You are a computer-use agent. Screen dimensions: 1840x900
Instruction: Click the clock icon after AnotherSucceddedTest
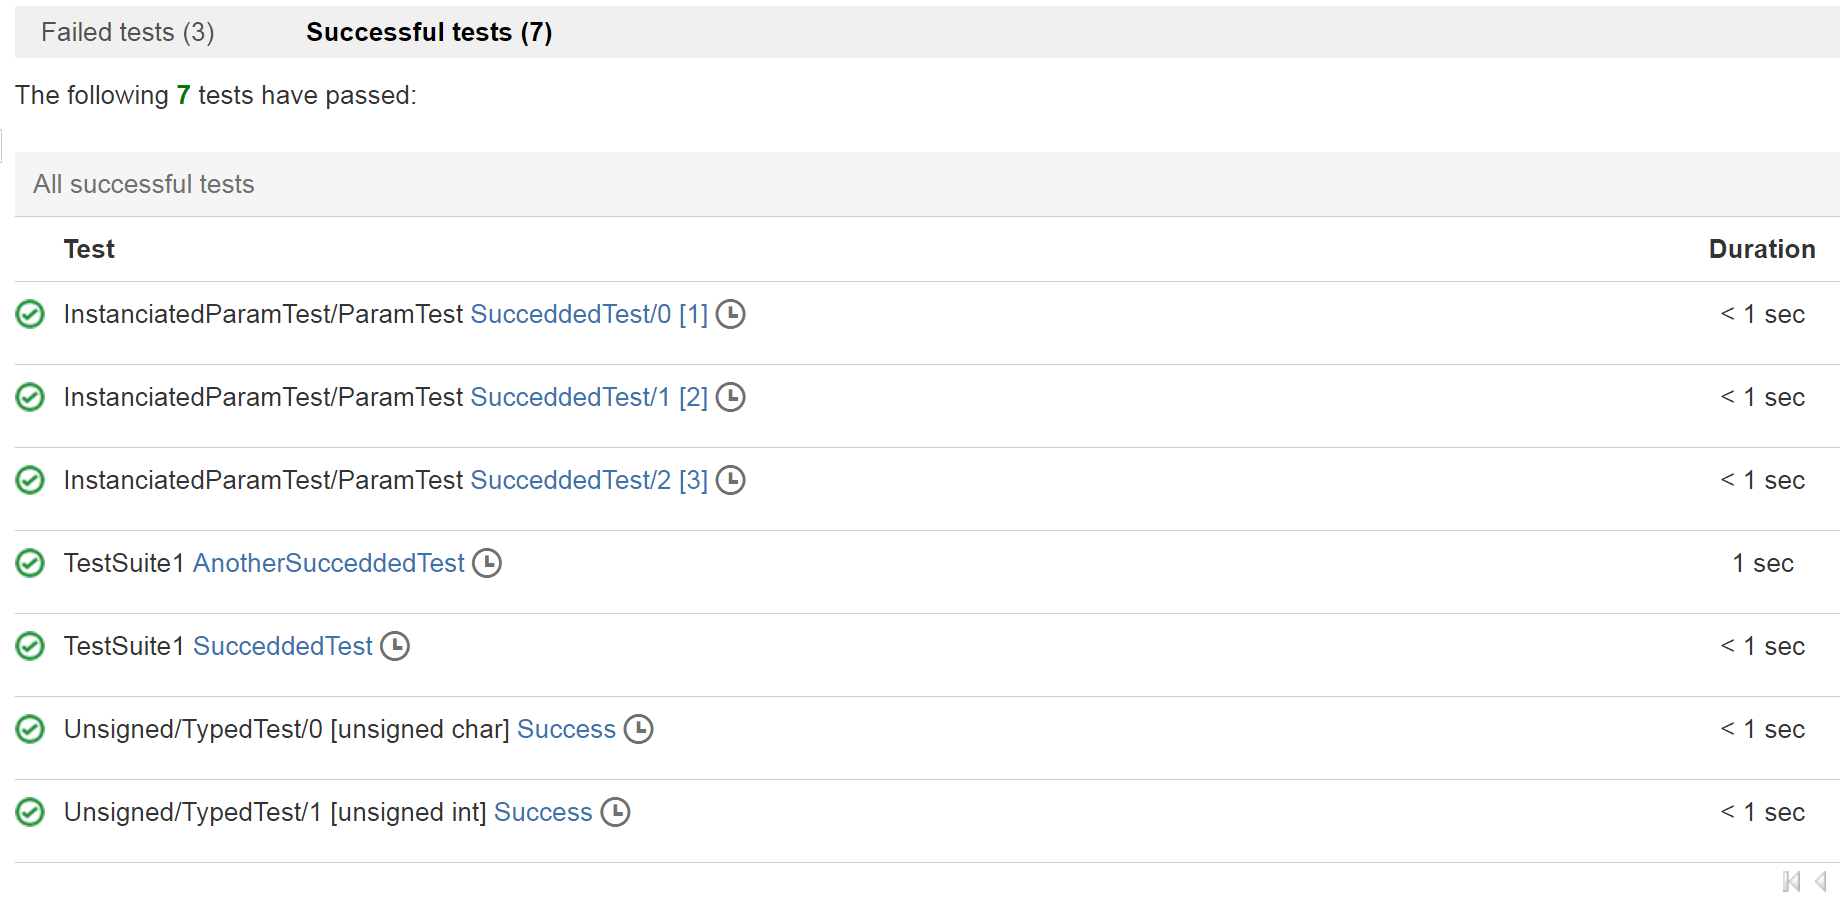[487, 563]
